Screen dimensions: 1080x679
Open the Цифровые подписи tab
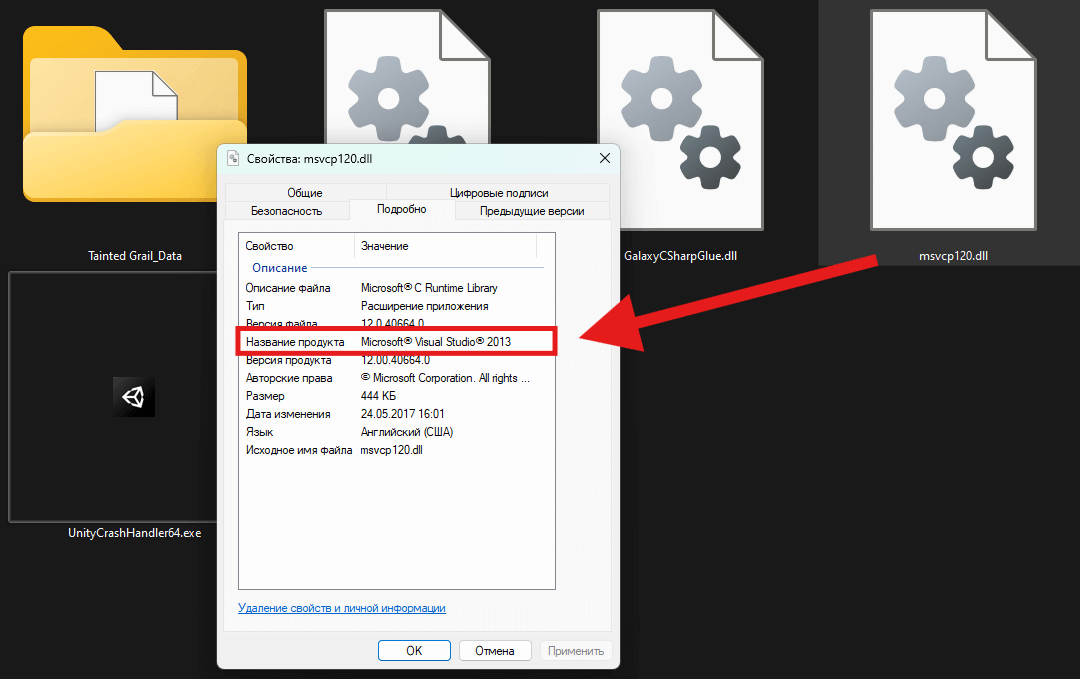(x=499, y=193)
